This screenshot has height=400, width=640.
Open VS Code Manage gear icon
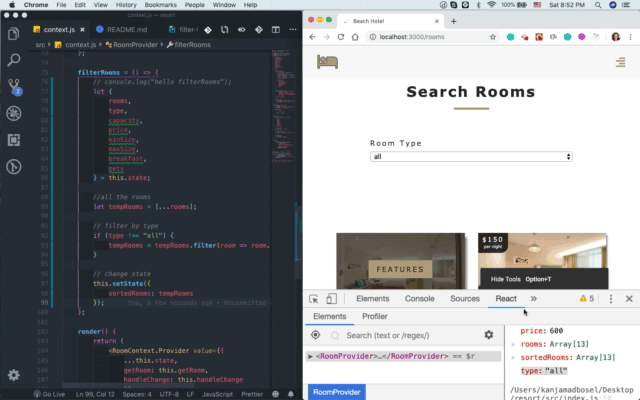(13, 375)
